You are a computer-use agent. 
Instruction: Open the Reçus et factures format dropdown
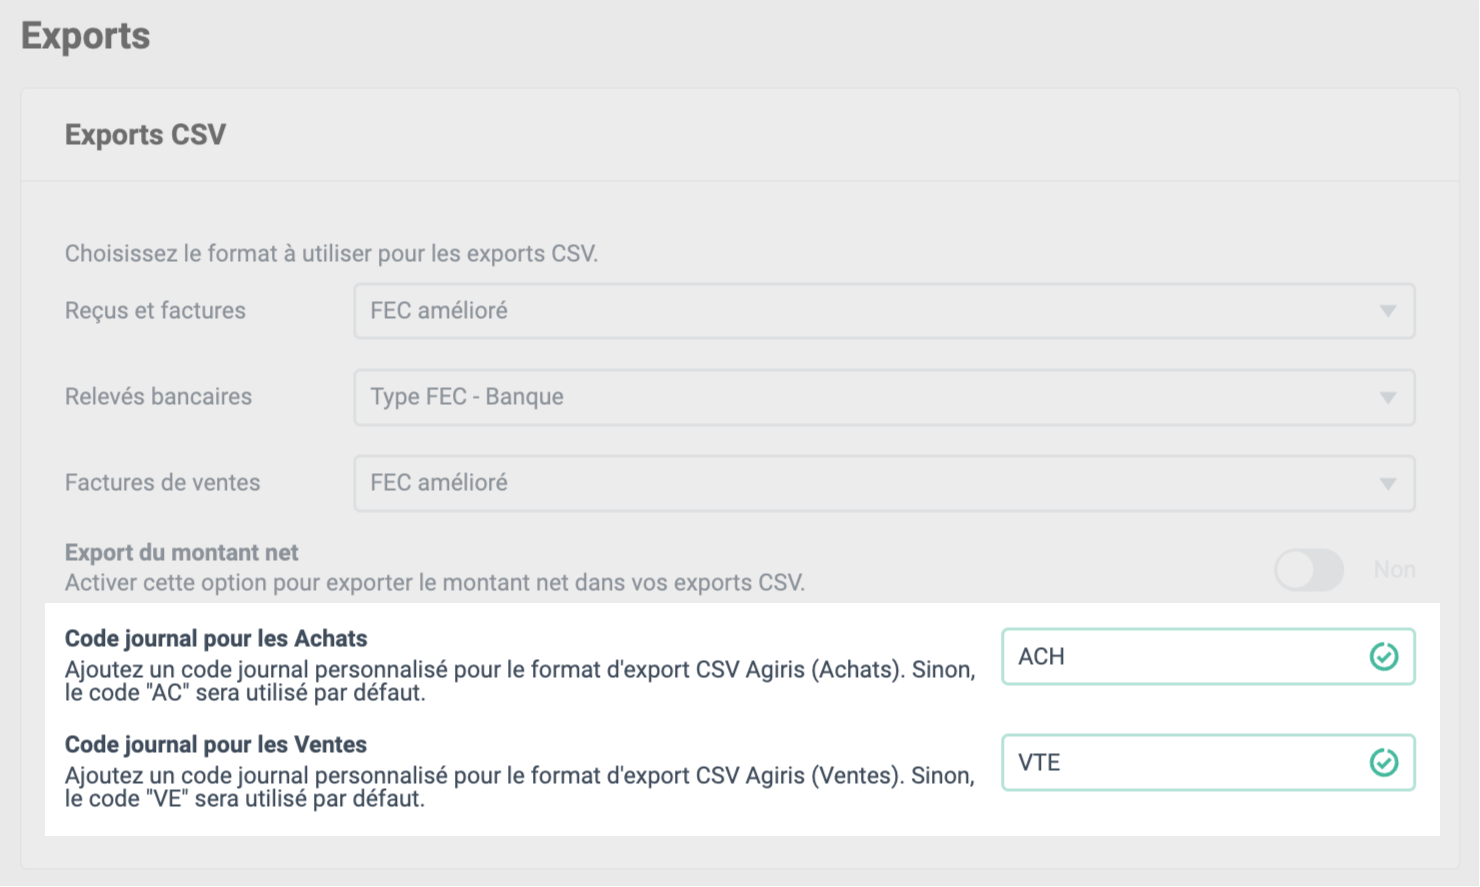pyautogui.click(x=884, y=311)
